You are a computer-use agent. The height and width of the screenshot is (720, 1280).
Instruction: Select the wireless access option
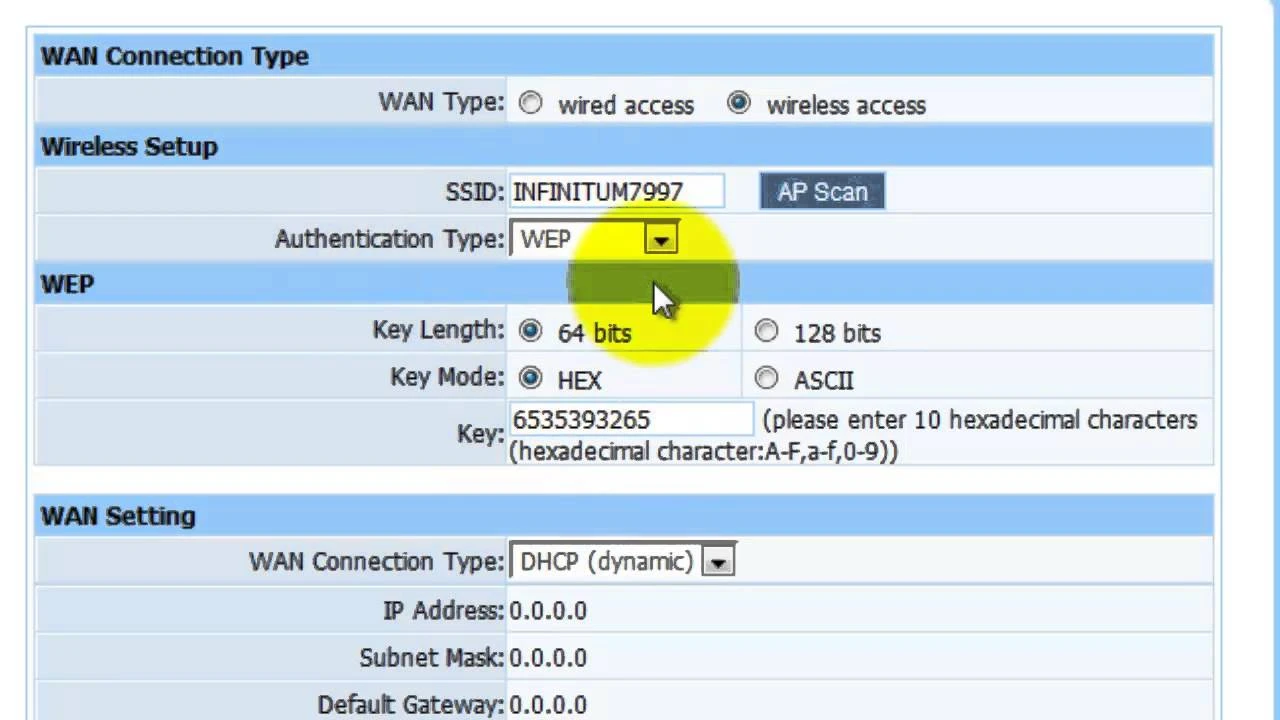tap(739, 103)
